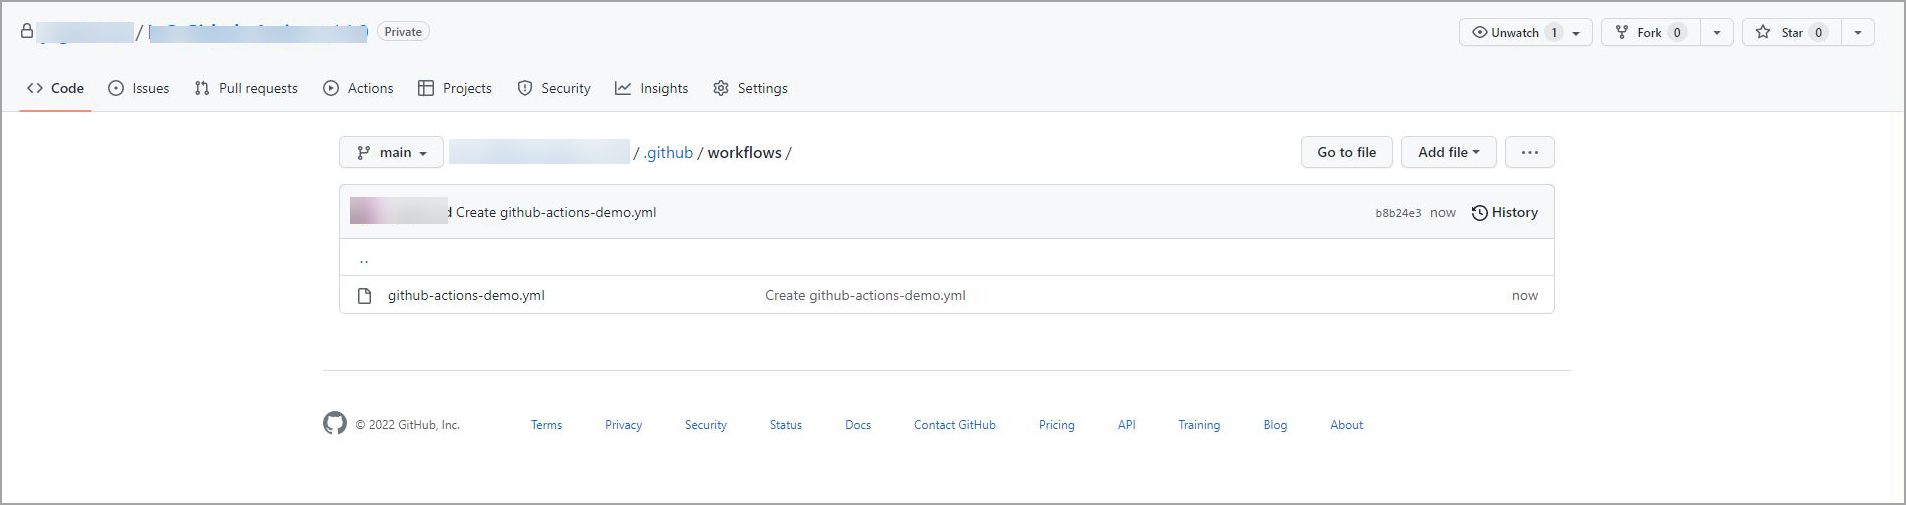Screen dimensions: 1906x505
Task: Expand the Add file dropdown
Action: tap(1448, 152)
